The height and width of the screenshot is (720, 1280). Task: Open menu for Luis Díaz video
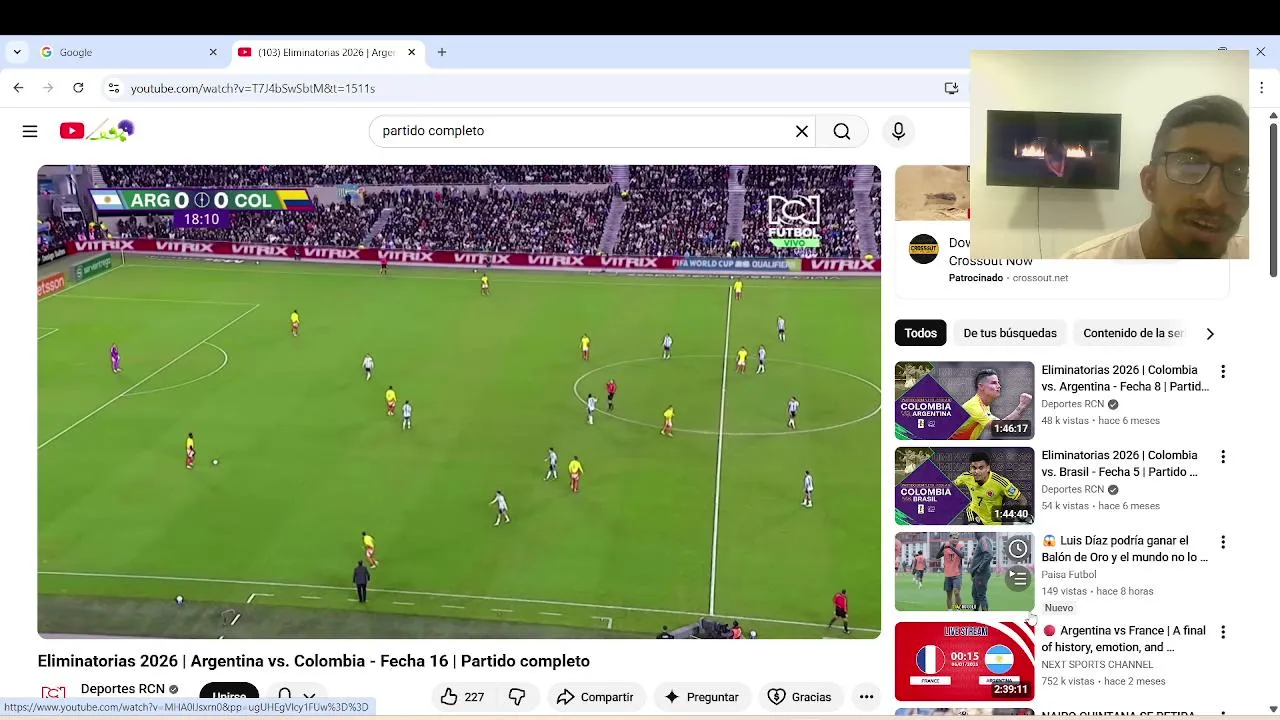(x=1222, y=542)
